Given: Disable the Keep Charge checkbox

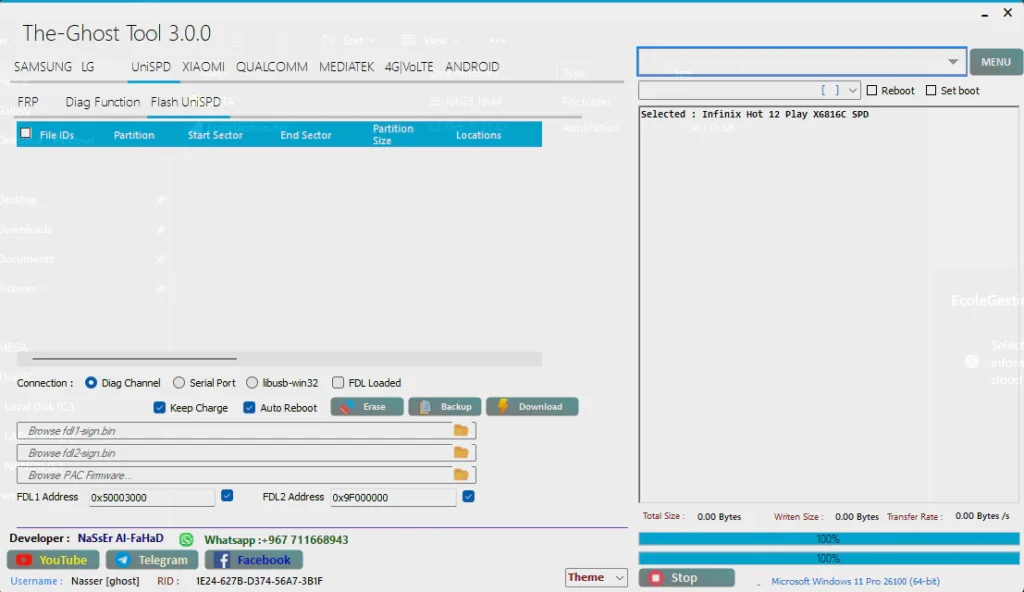Looking at the screenshot, I should point(159,408).
